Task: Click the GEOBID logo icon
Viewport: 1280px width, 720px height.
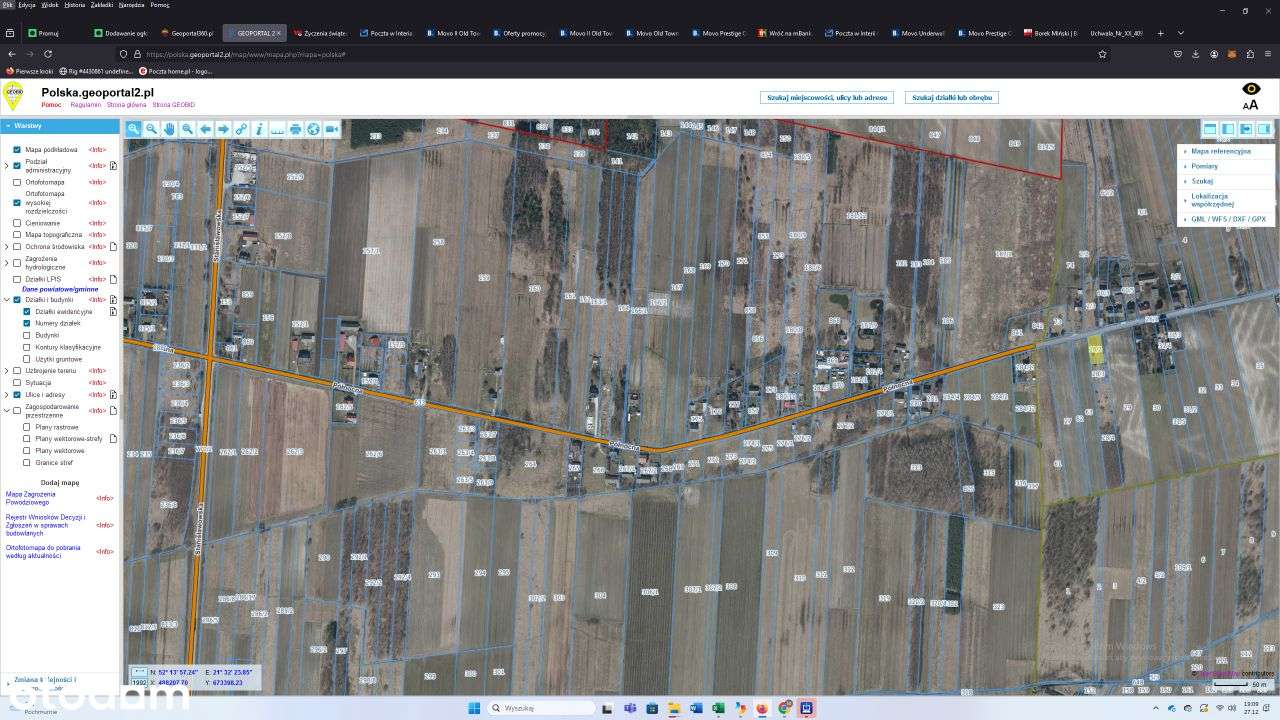Action: (x=13, y=96)
